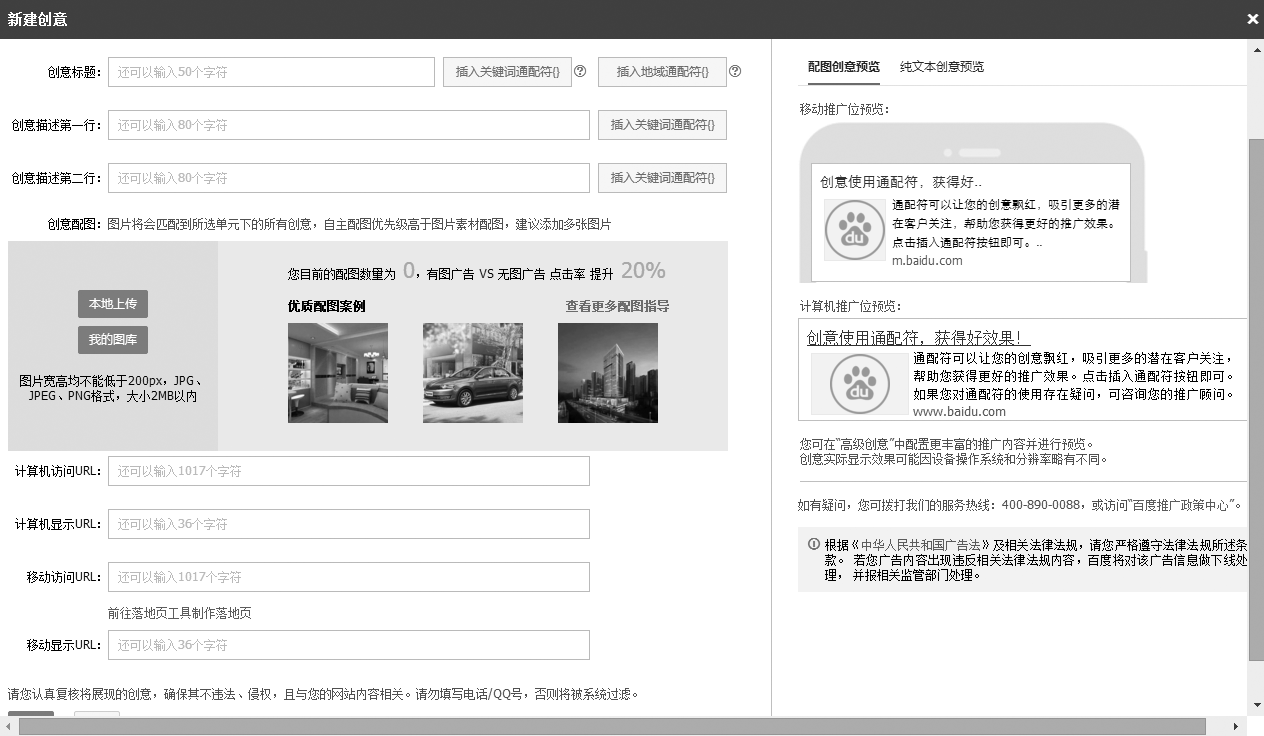Click scroll right arrow of horizontal scrollbar
Viewport: 1264px width, 736px height.
tap(1238, 727)
